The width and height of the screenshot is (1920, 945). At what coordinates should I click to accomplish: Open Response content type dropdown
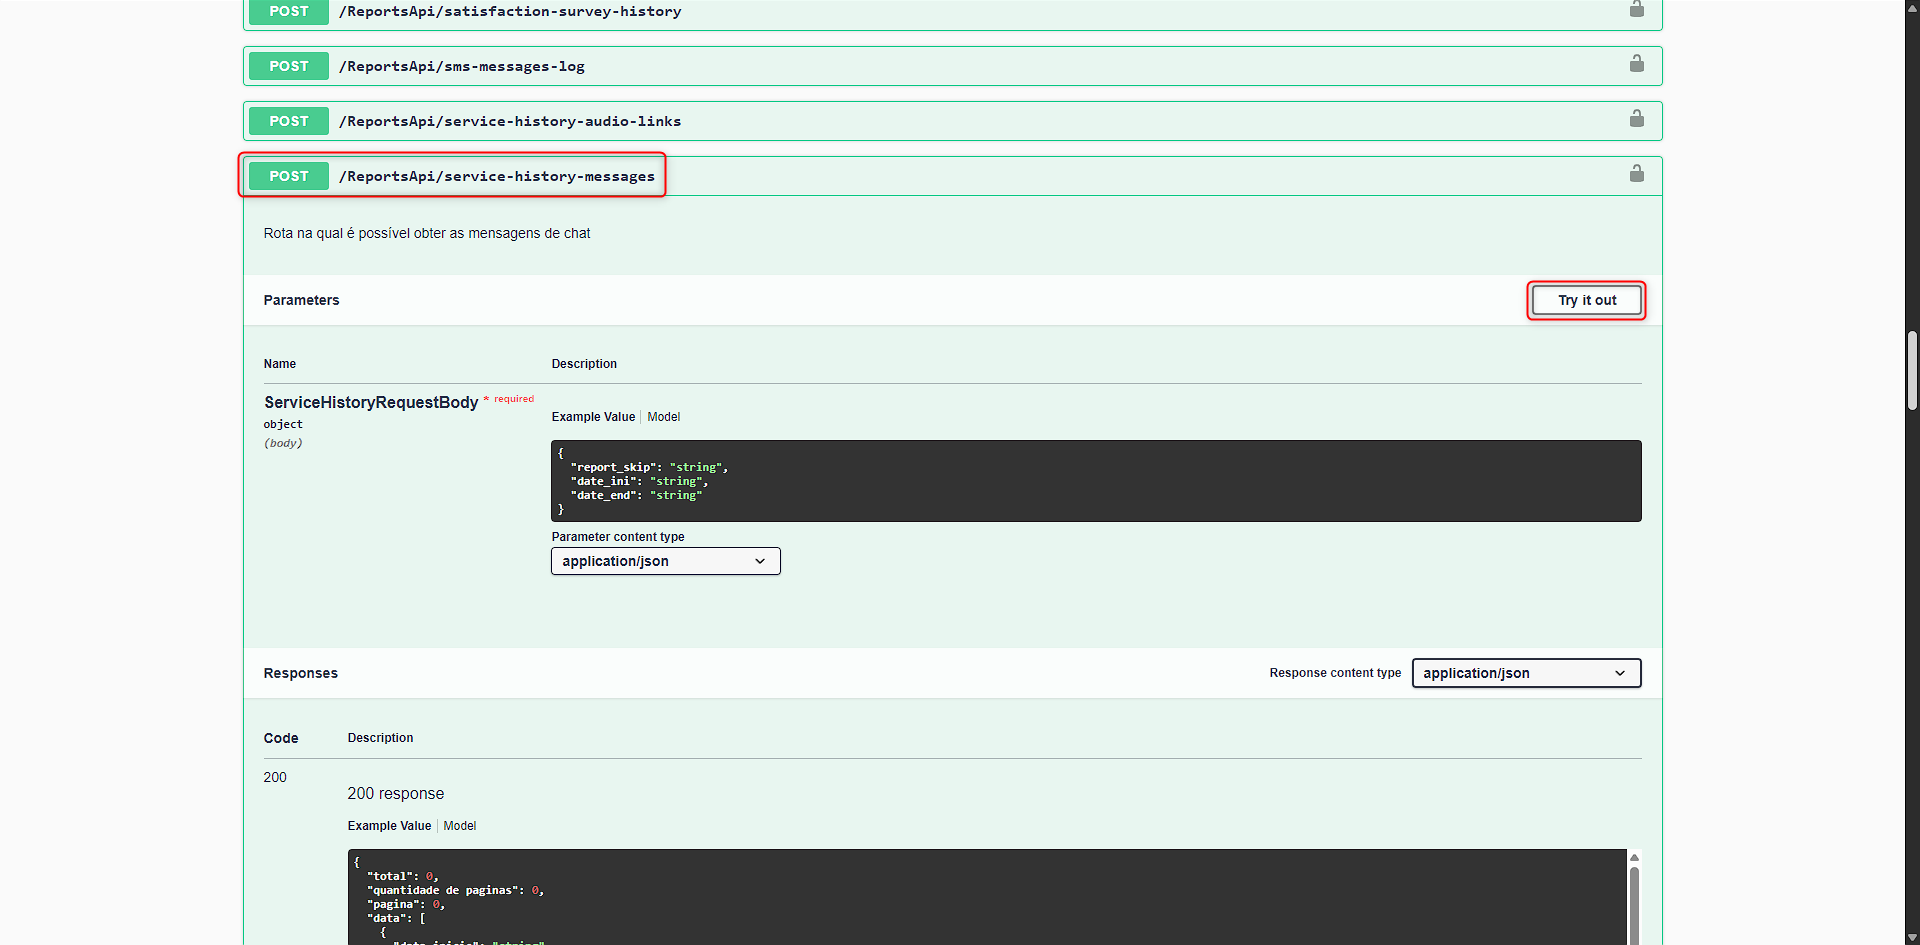point(1525,673)
